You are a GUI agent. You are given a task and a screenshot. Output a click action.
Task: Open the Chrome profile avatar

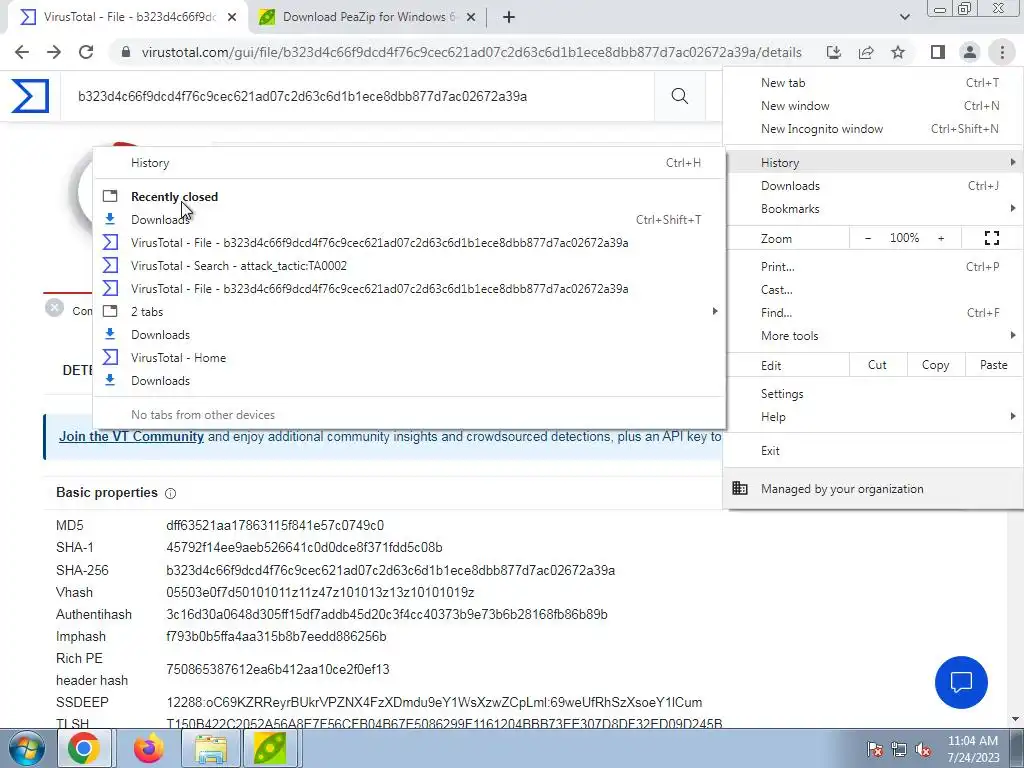(x=970, y=52)
